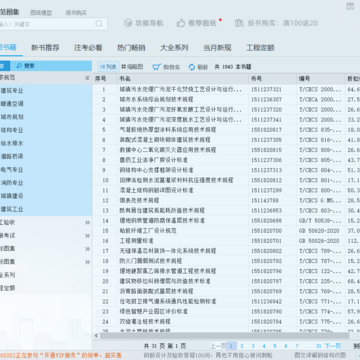Click 下一页 next page link
This screenshot has width=360, height=360.
[333, 346]
